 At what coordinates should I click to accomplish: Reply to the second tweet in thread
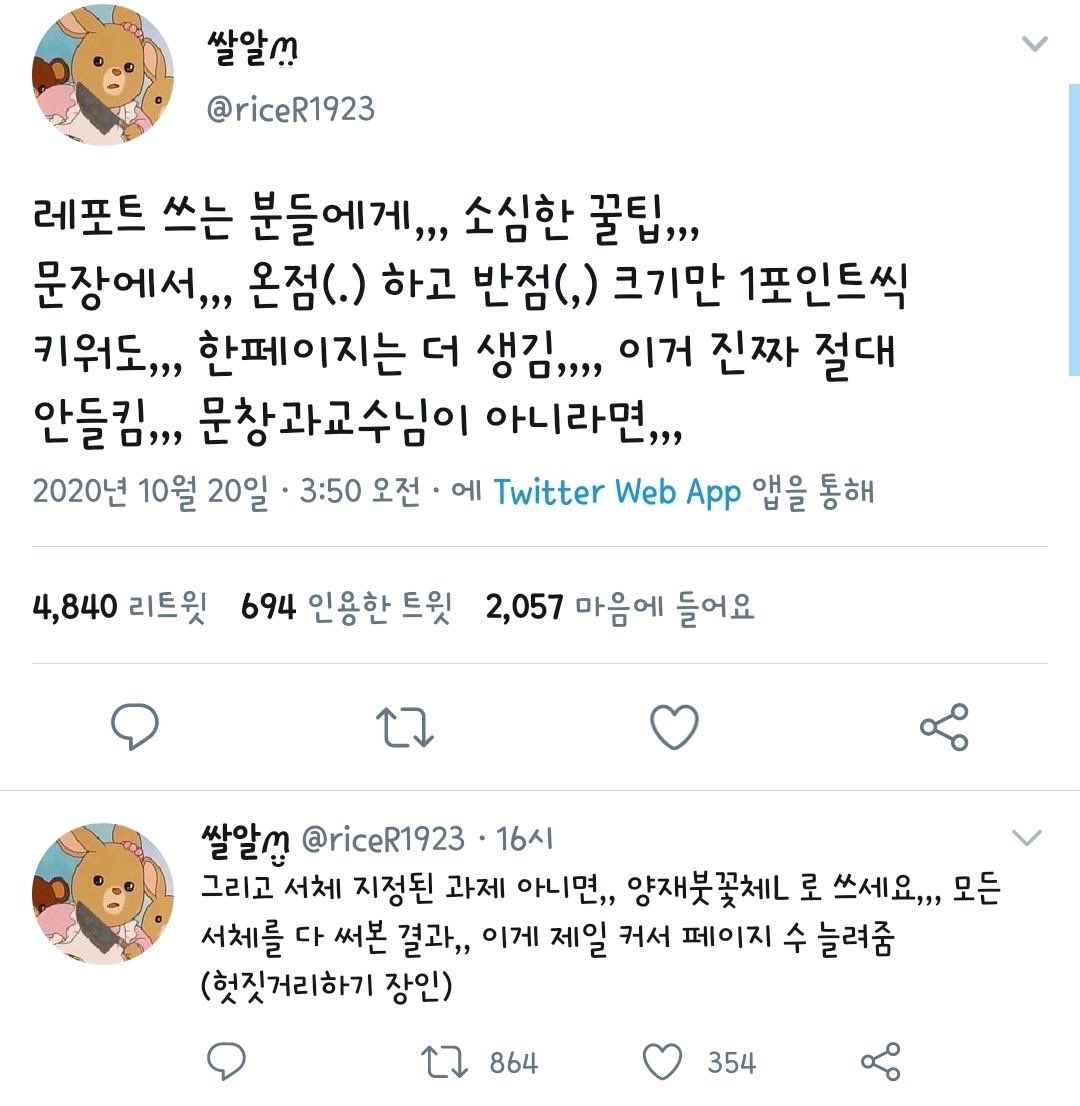226,1061
